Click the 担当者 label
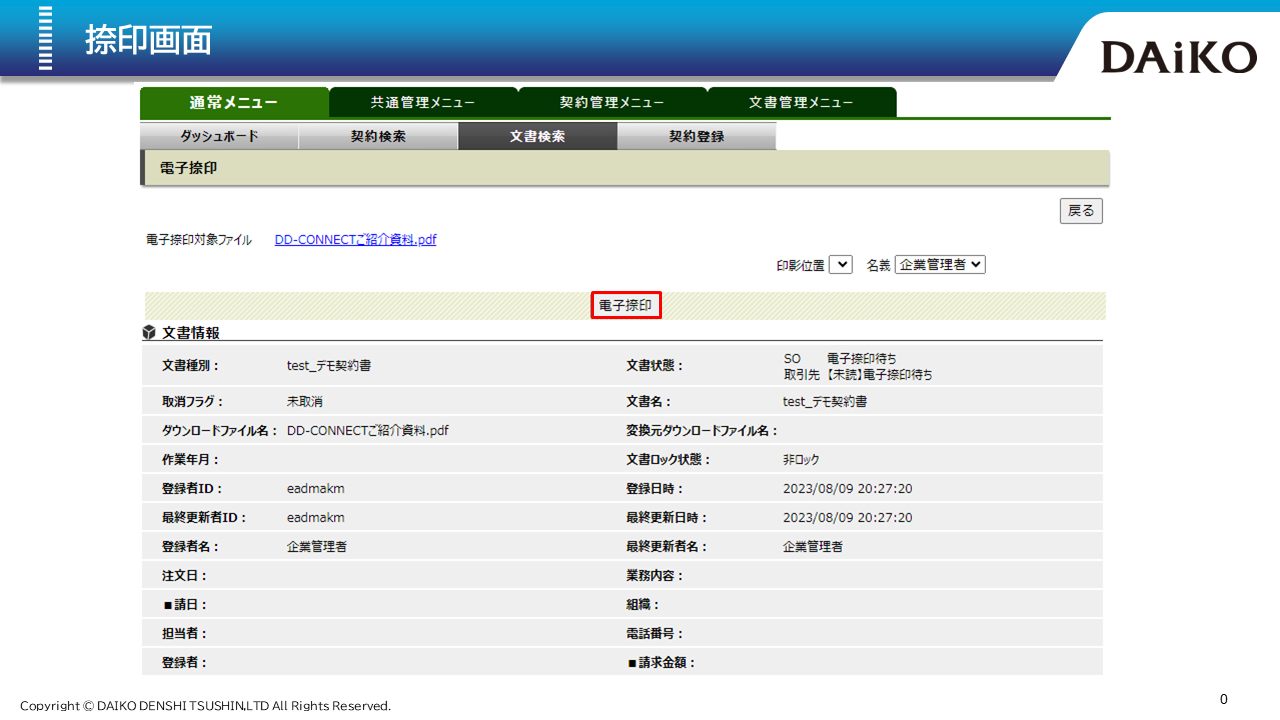 [184, 634]
